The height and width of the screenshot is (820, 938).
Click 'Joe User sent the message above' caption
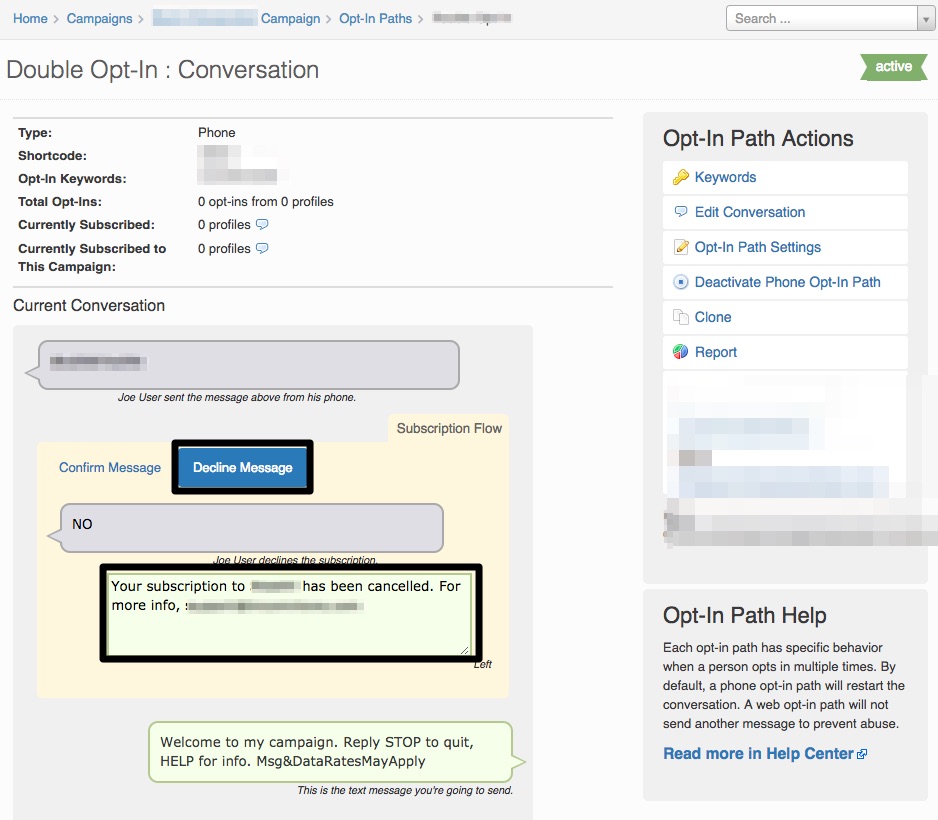(236, 397)
